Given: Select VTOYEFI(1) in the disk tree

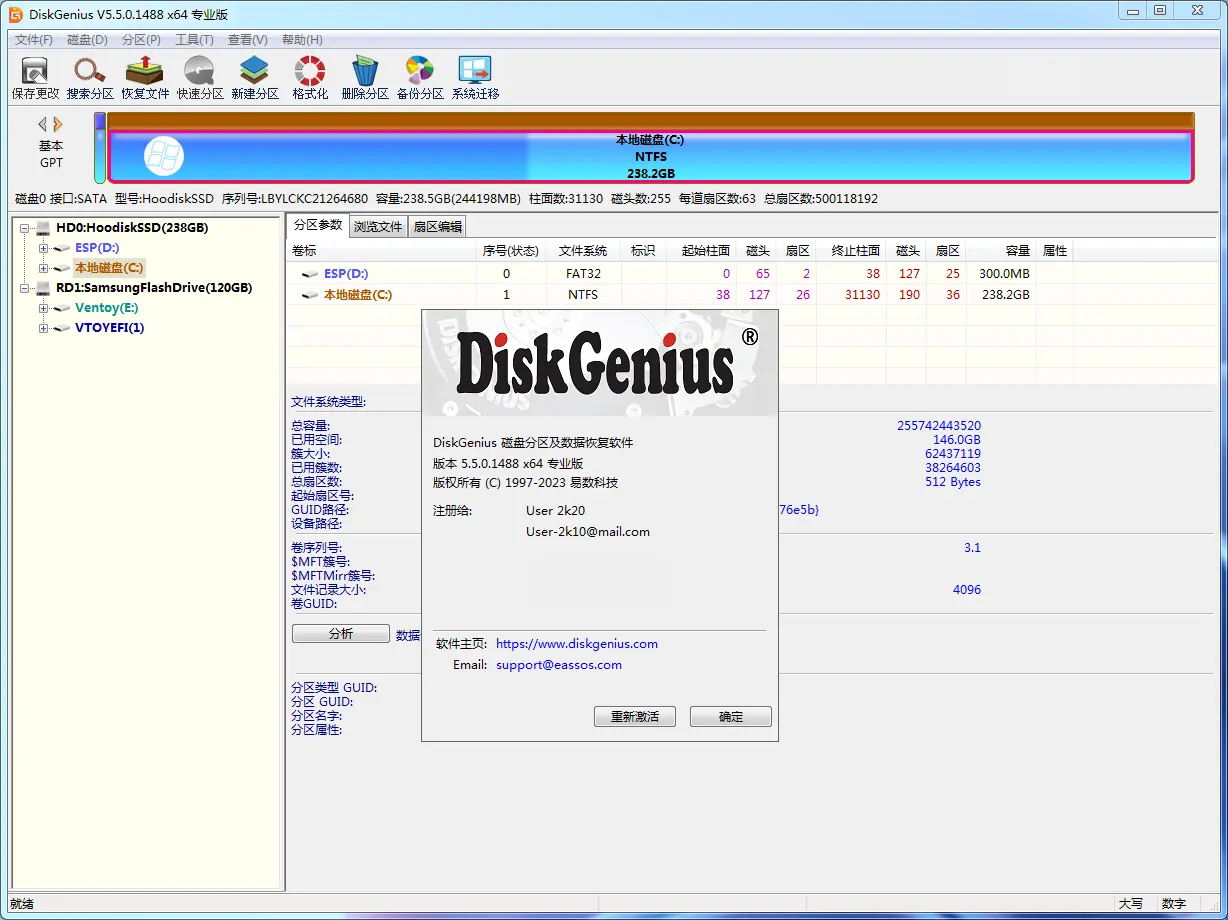Looking at the screenshot, I should 110,328.
